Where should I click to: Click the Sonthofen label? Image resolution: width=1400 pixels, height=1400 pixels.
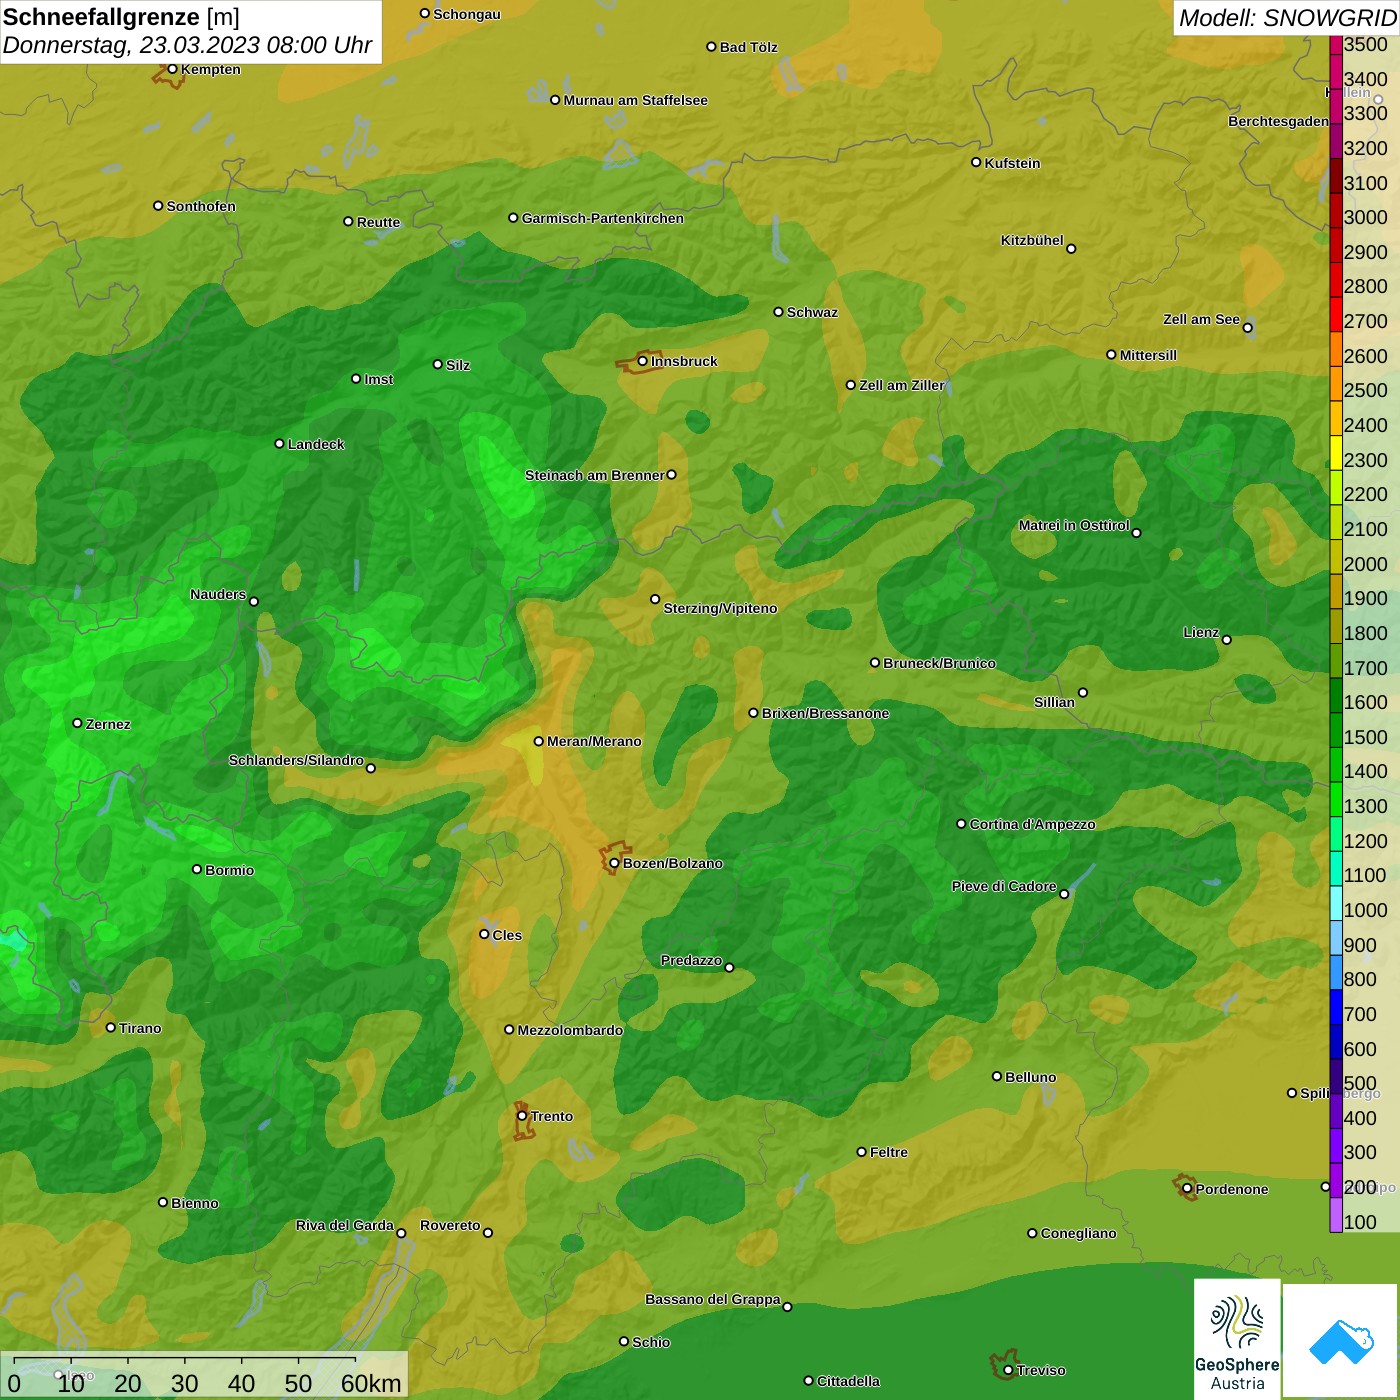(201, 206)
